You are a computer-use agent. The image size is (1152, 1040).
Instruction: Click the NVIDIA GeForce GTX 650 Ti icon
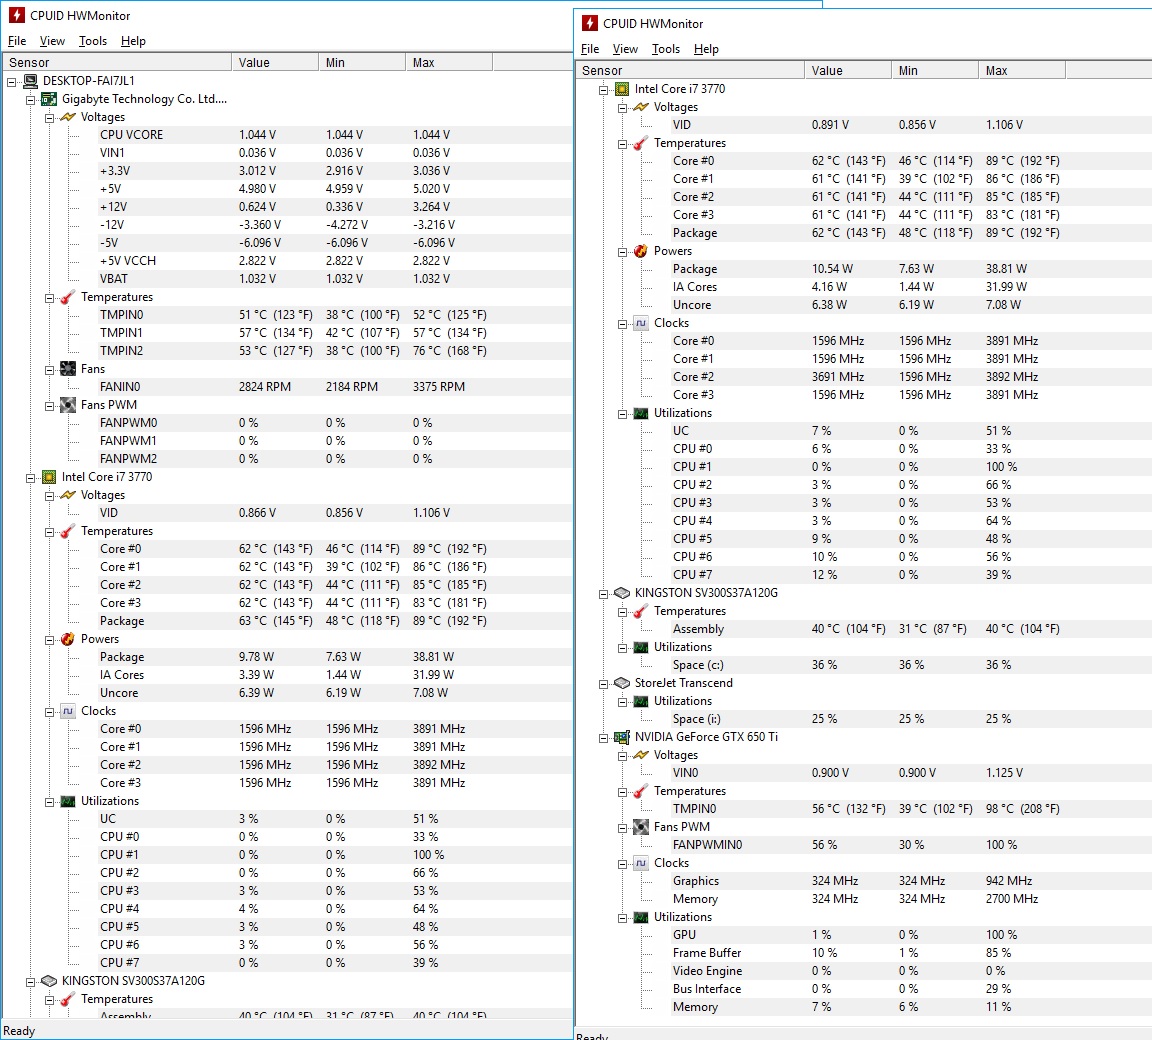coord(622,737)
